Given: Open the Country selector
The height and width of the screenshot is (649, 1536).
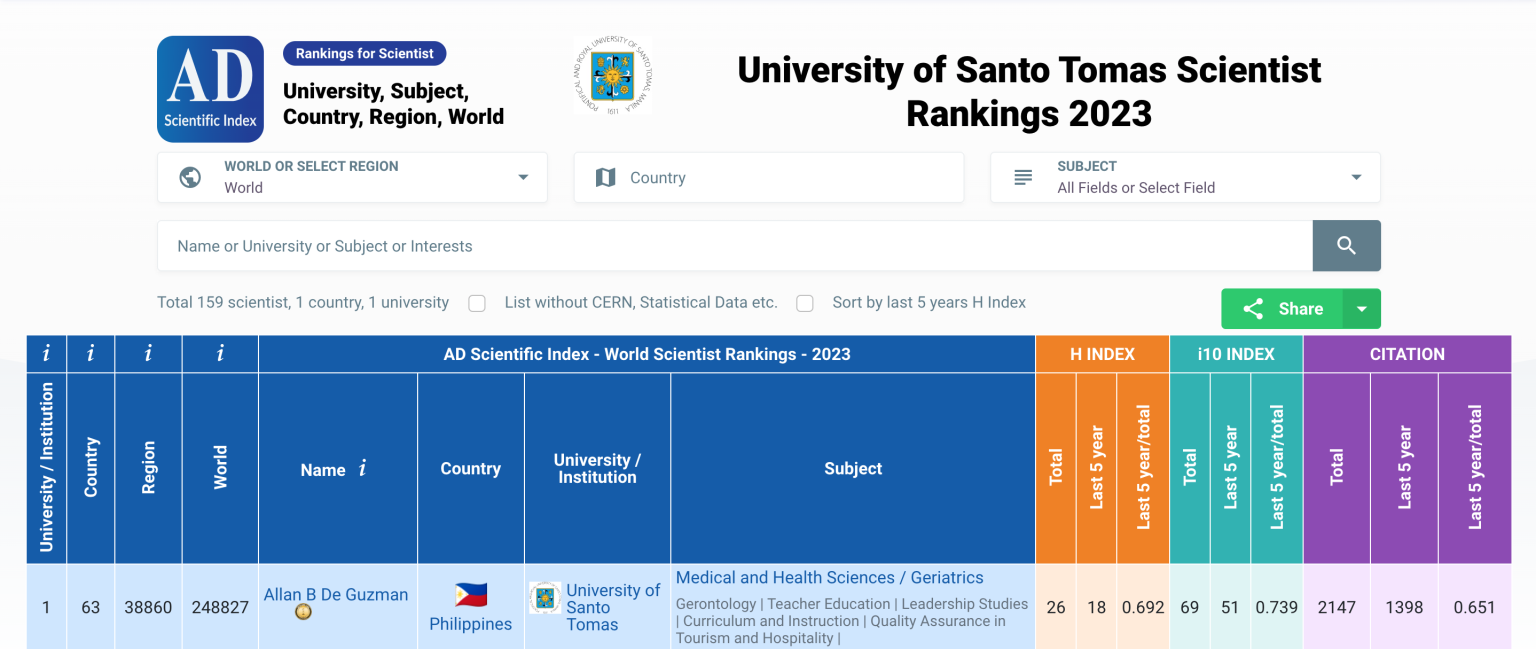Looking at the screenshot, I should (769, 178).
